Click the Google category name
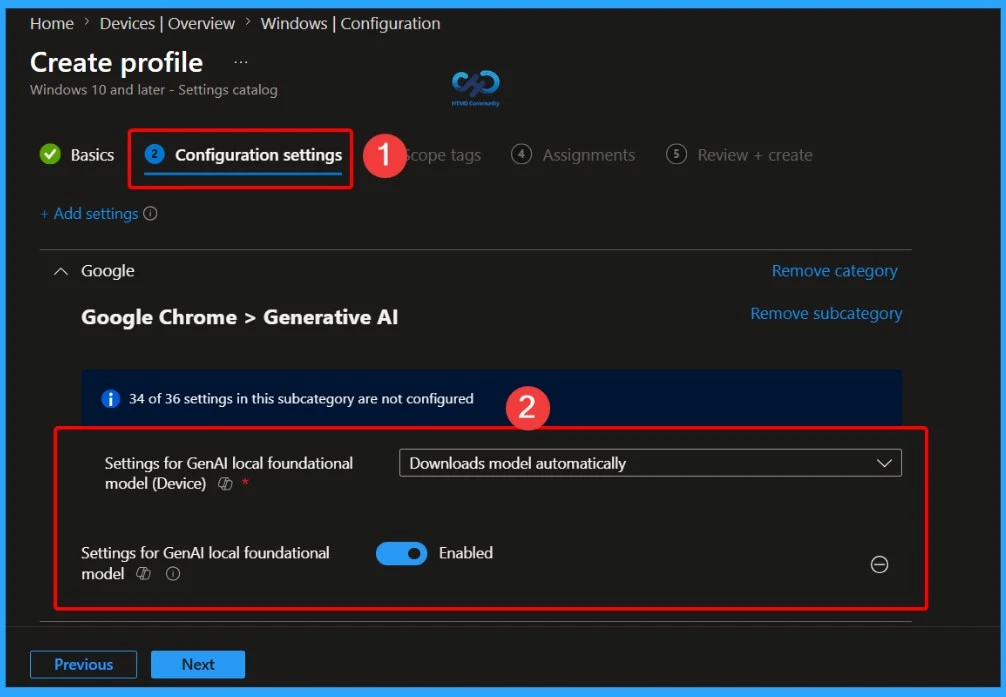Image resolution: width=1006 pixels, height=697 pixels. pyautogui.click(x=108, y=271)
